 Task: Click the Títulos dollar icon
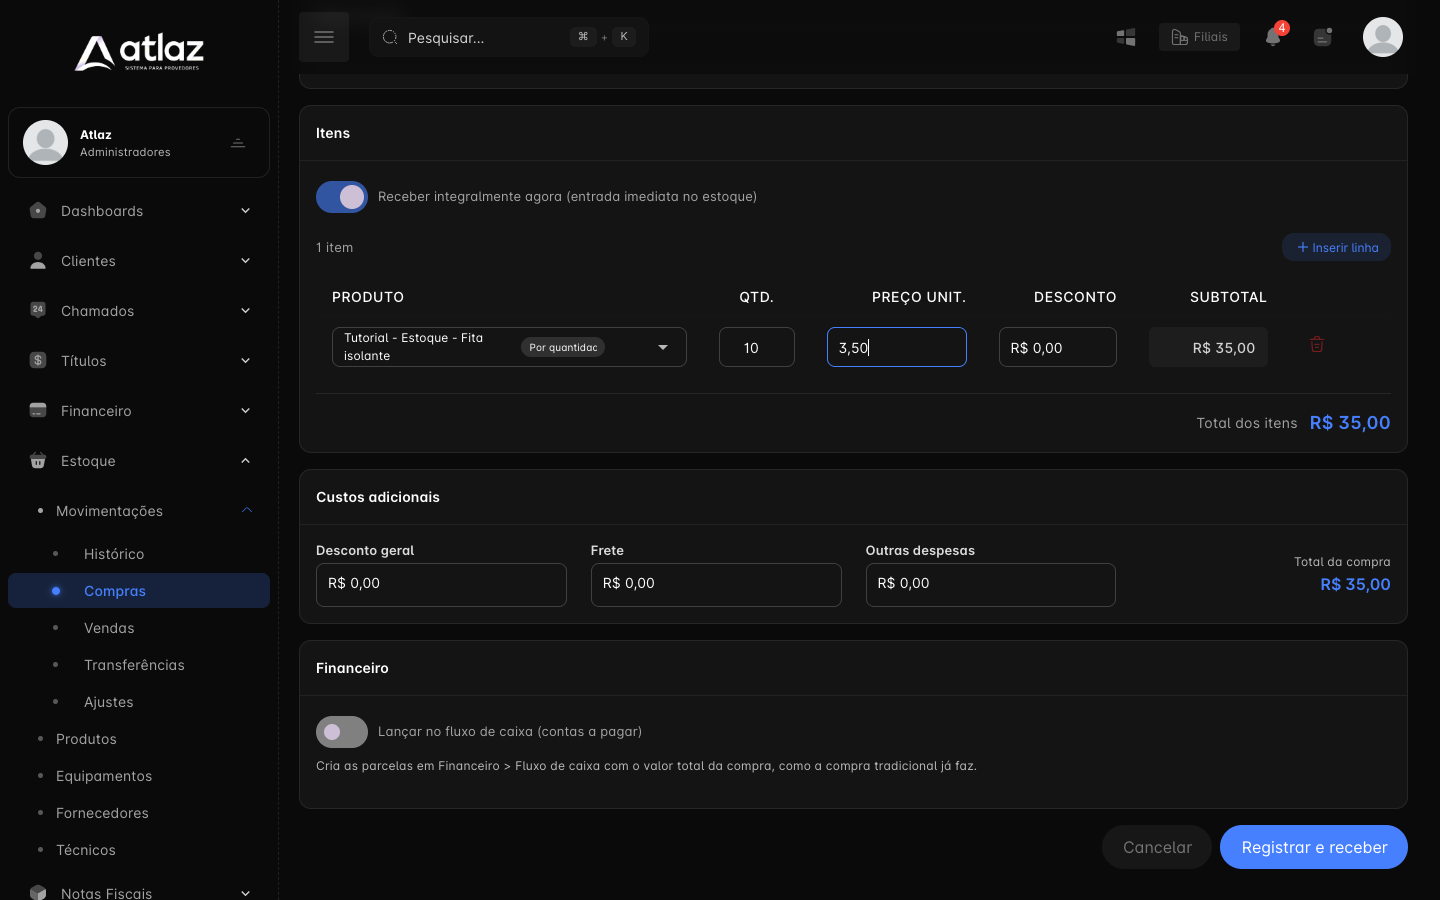38,360
